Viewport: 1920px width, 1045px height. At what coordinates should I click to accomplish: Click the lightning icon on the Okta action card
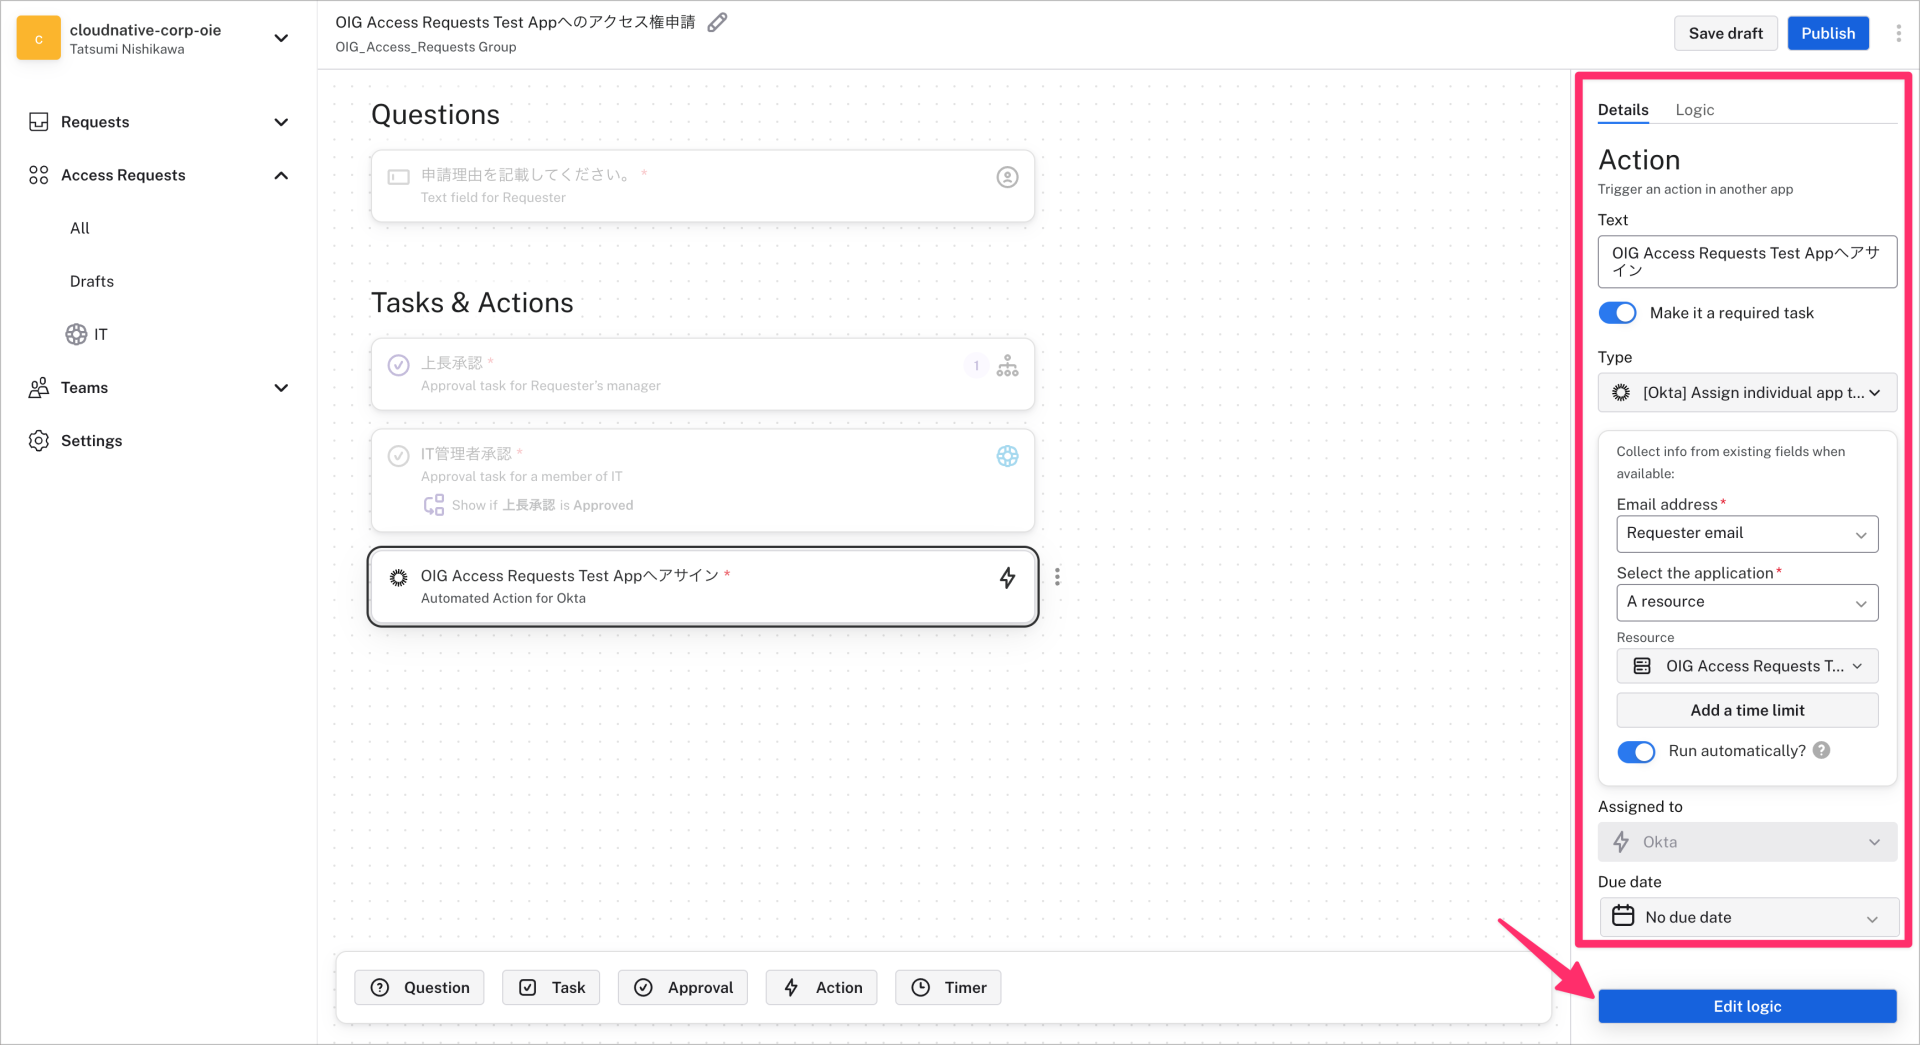(1007, 578)
